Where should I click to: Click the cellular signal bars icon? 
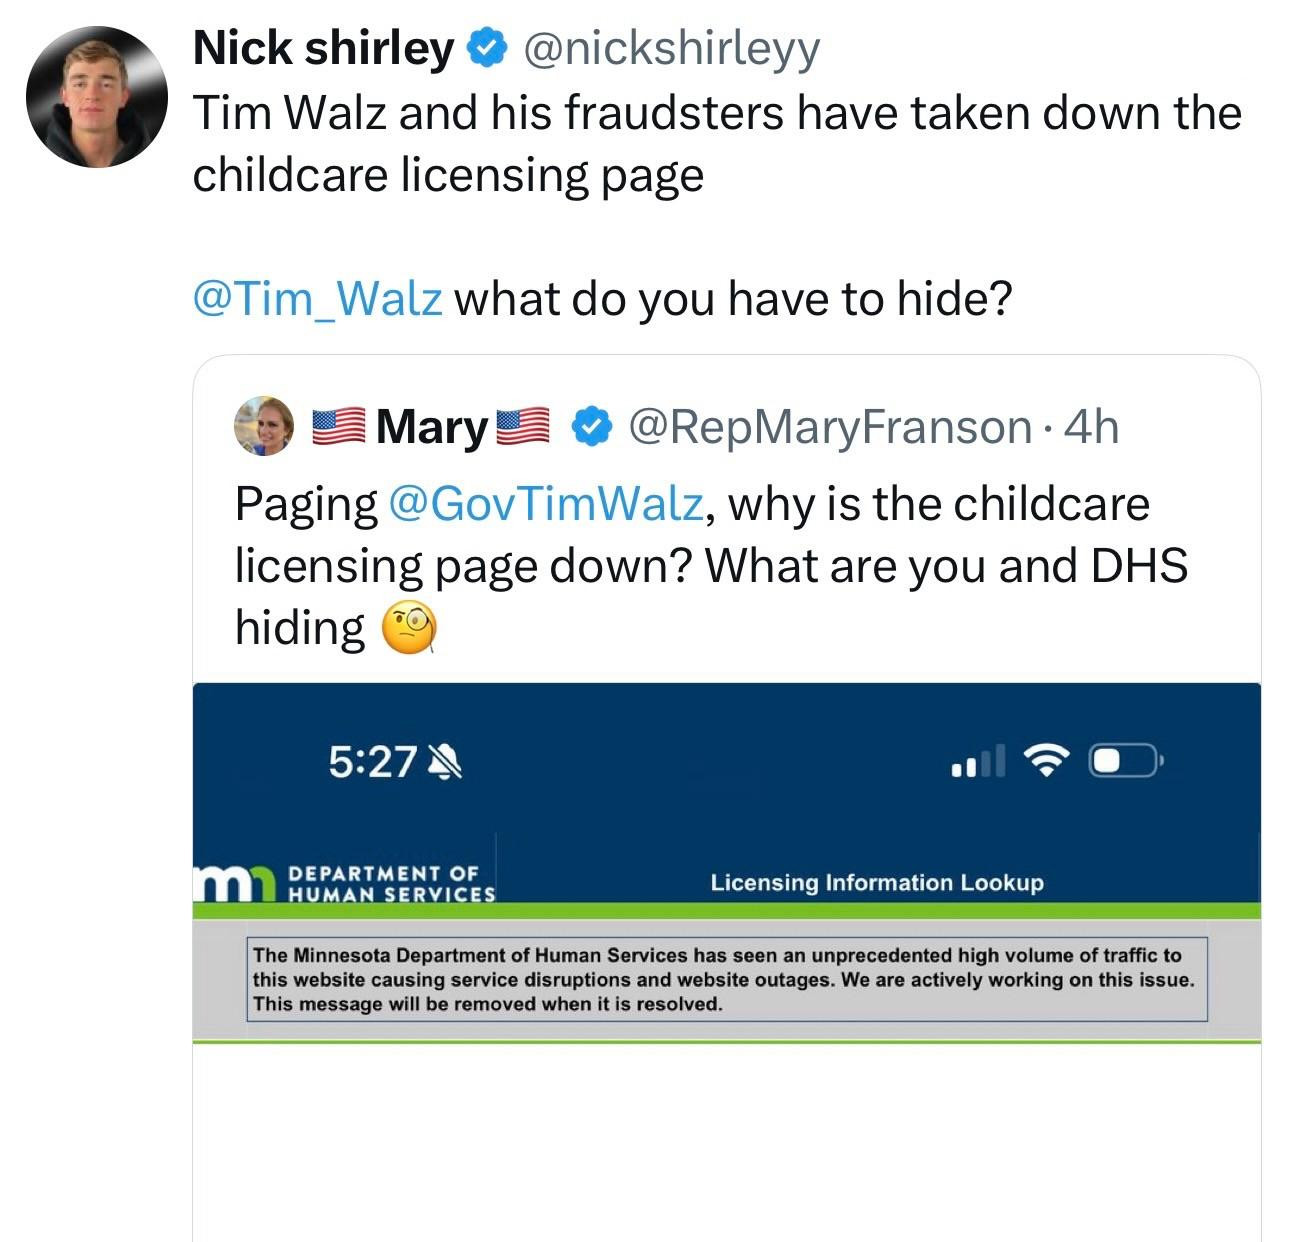tap(978, 762)
